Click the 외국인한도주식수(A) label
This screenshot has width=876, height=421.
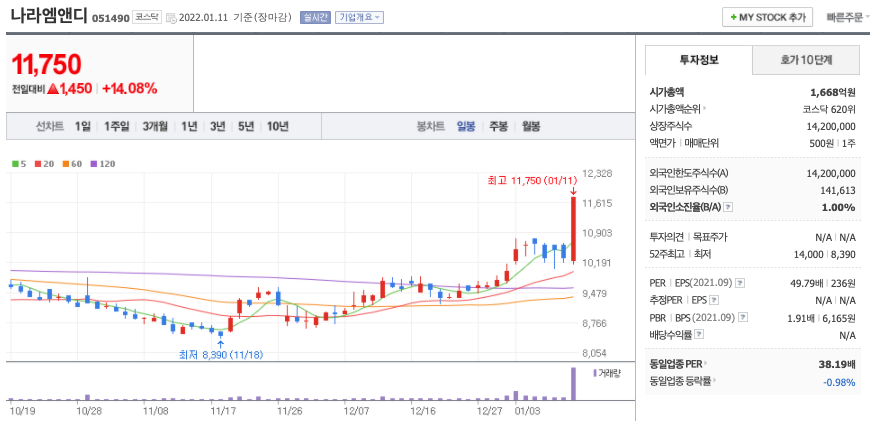pos(689,173)
